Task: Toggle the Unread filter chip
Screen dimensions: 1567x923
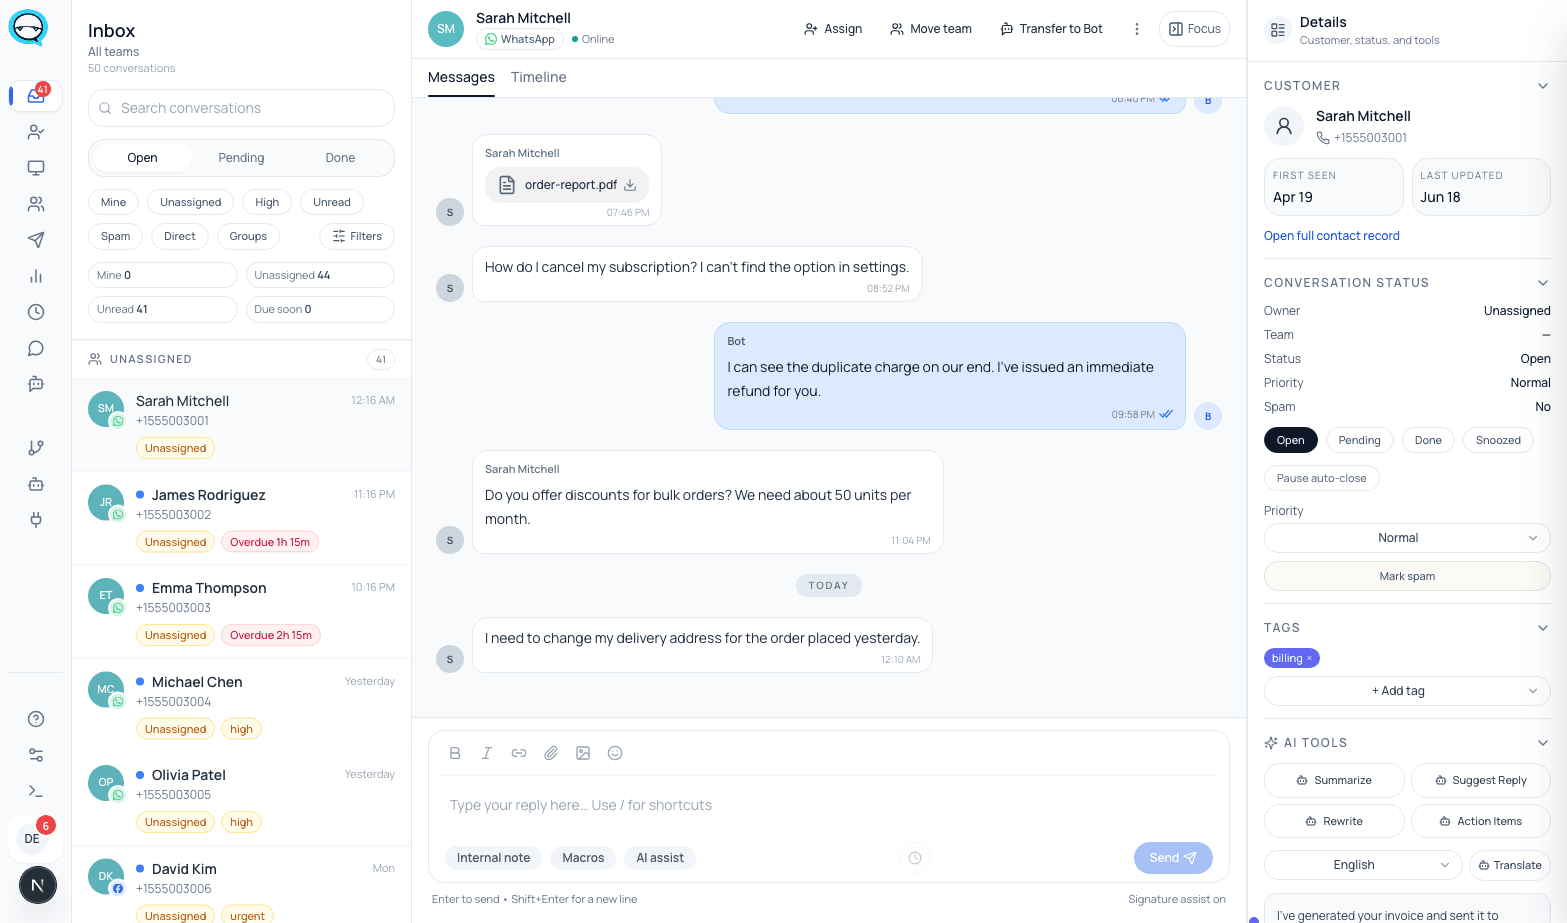Action: click(x=332, y=202)
